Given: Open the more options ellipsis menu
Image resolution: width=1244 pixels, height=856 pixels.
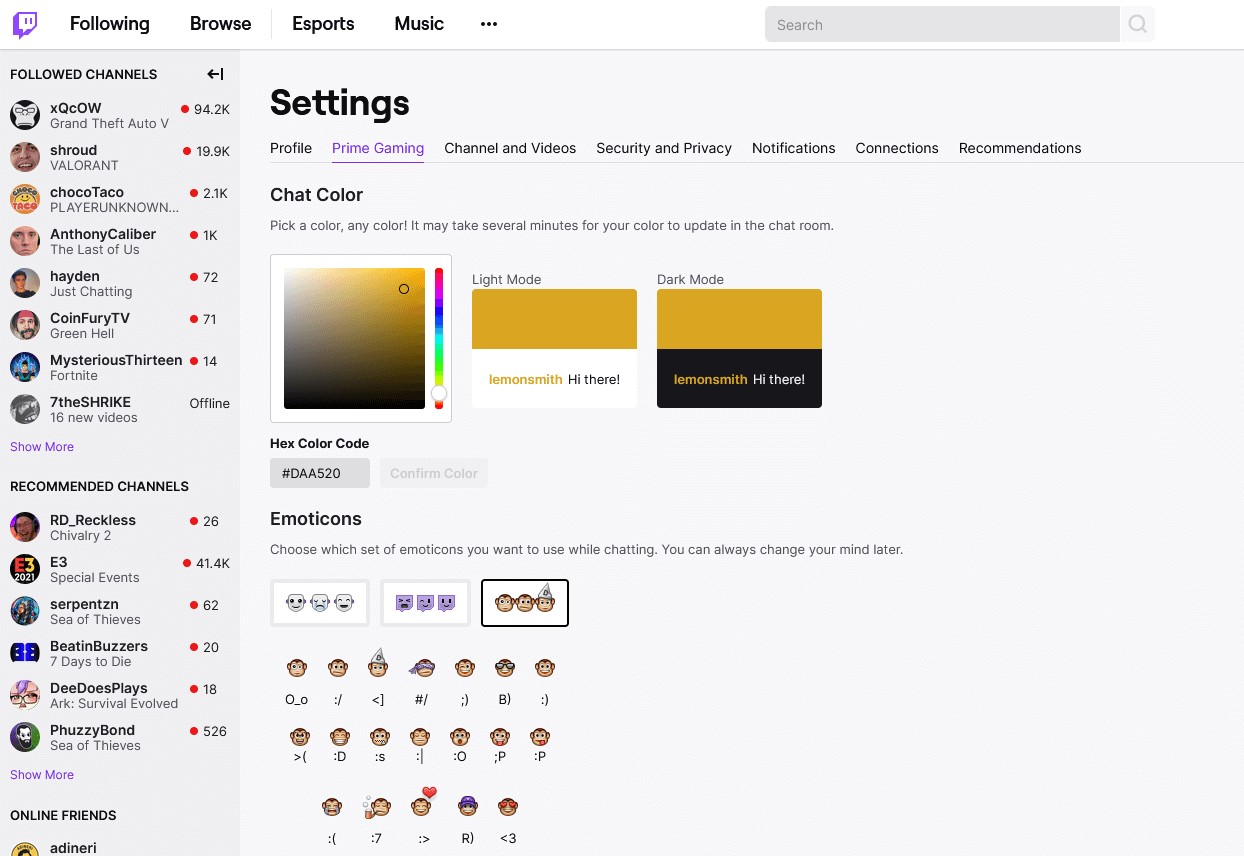Looking at the screenshot, I should tap(489, 24).
